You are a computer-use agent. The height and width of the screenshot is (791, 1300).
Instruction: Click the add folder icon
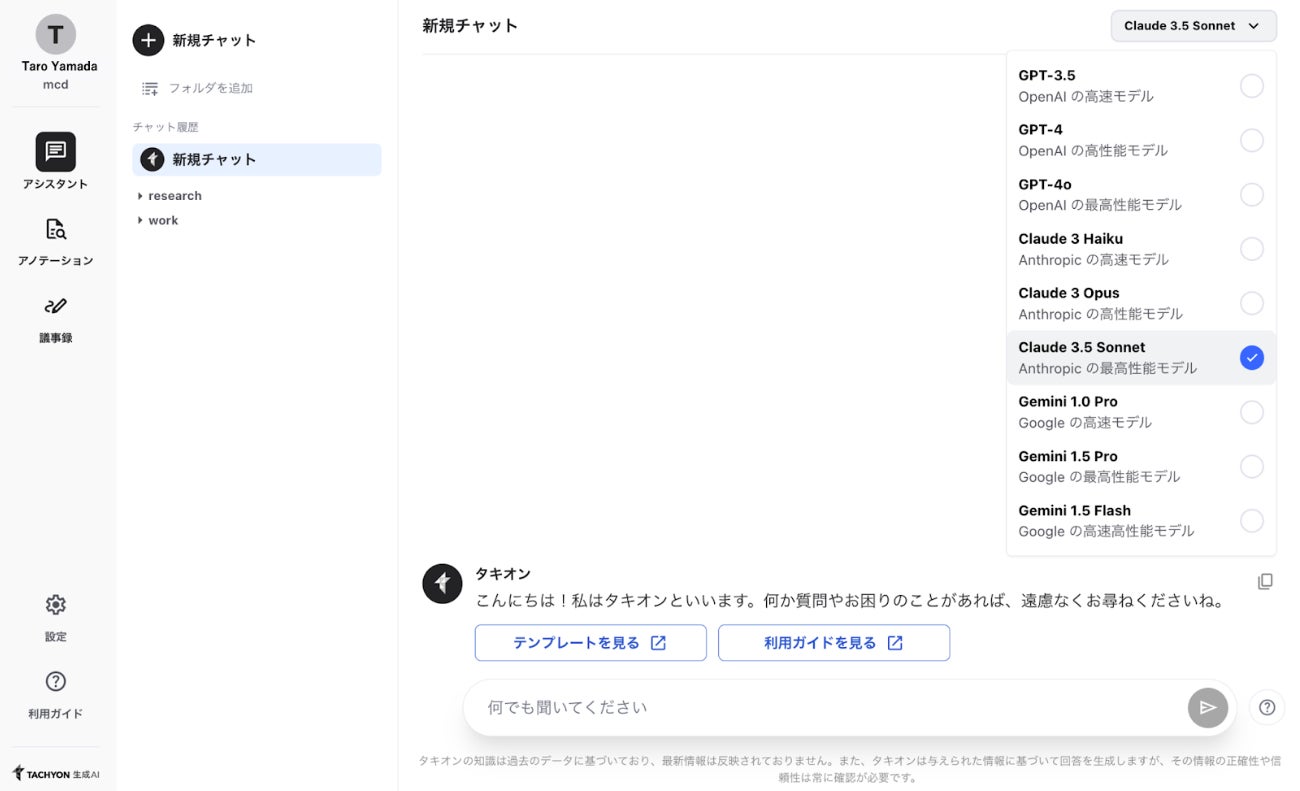click(150, 88)
